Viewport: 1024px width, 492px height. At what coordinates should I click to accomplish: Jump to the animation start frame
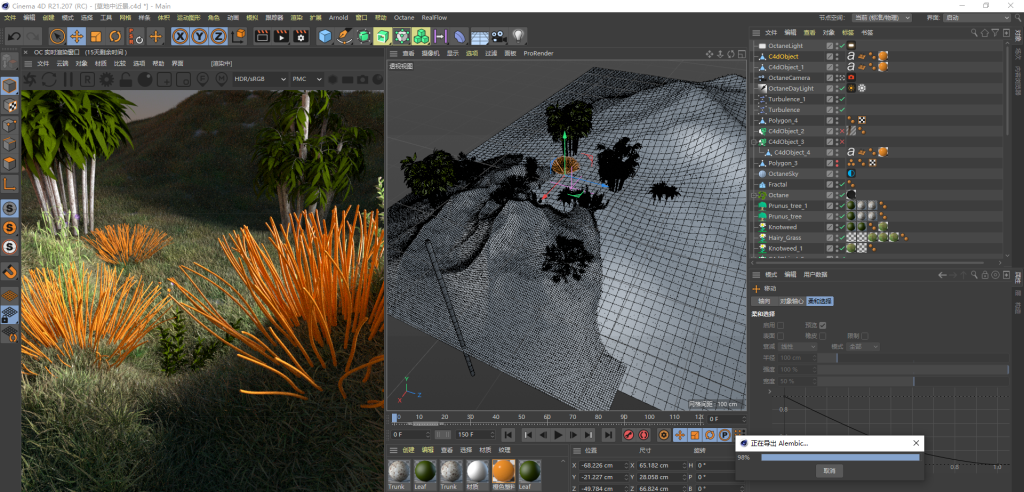click(509, 435)
